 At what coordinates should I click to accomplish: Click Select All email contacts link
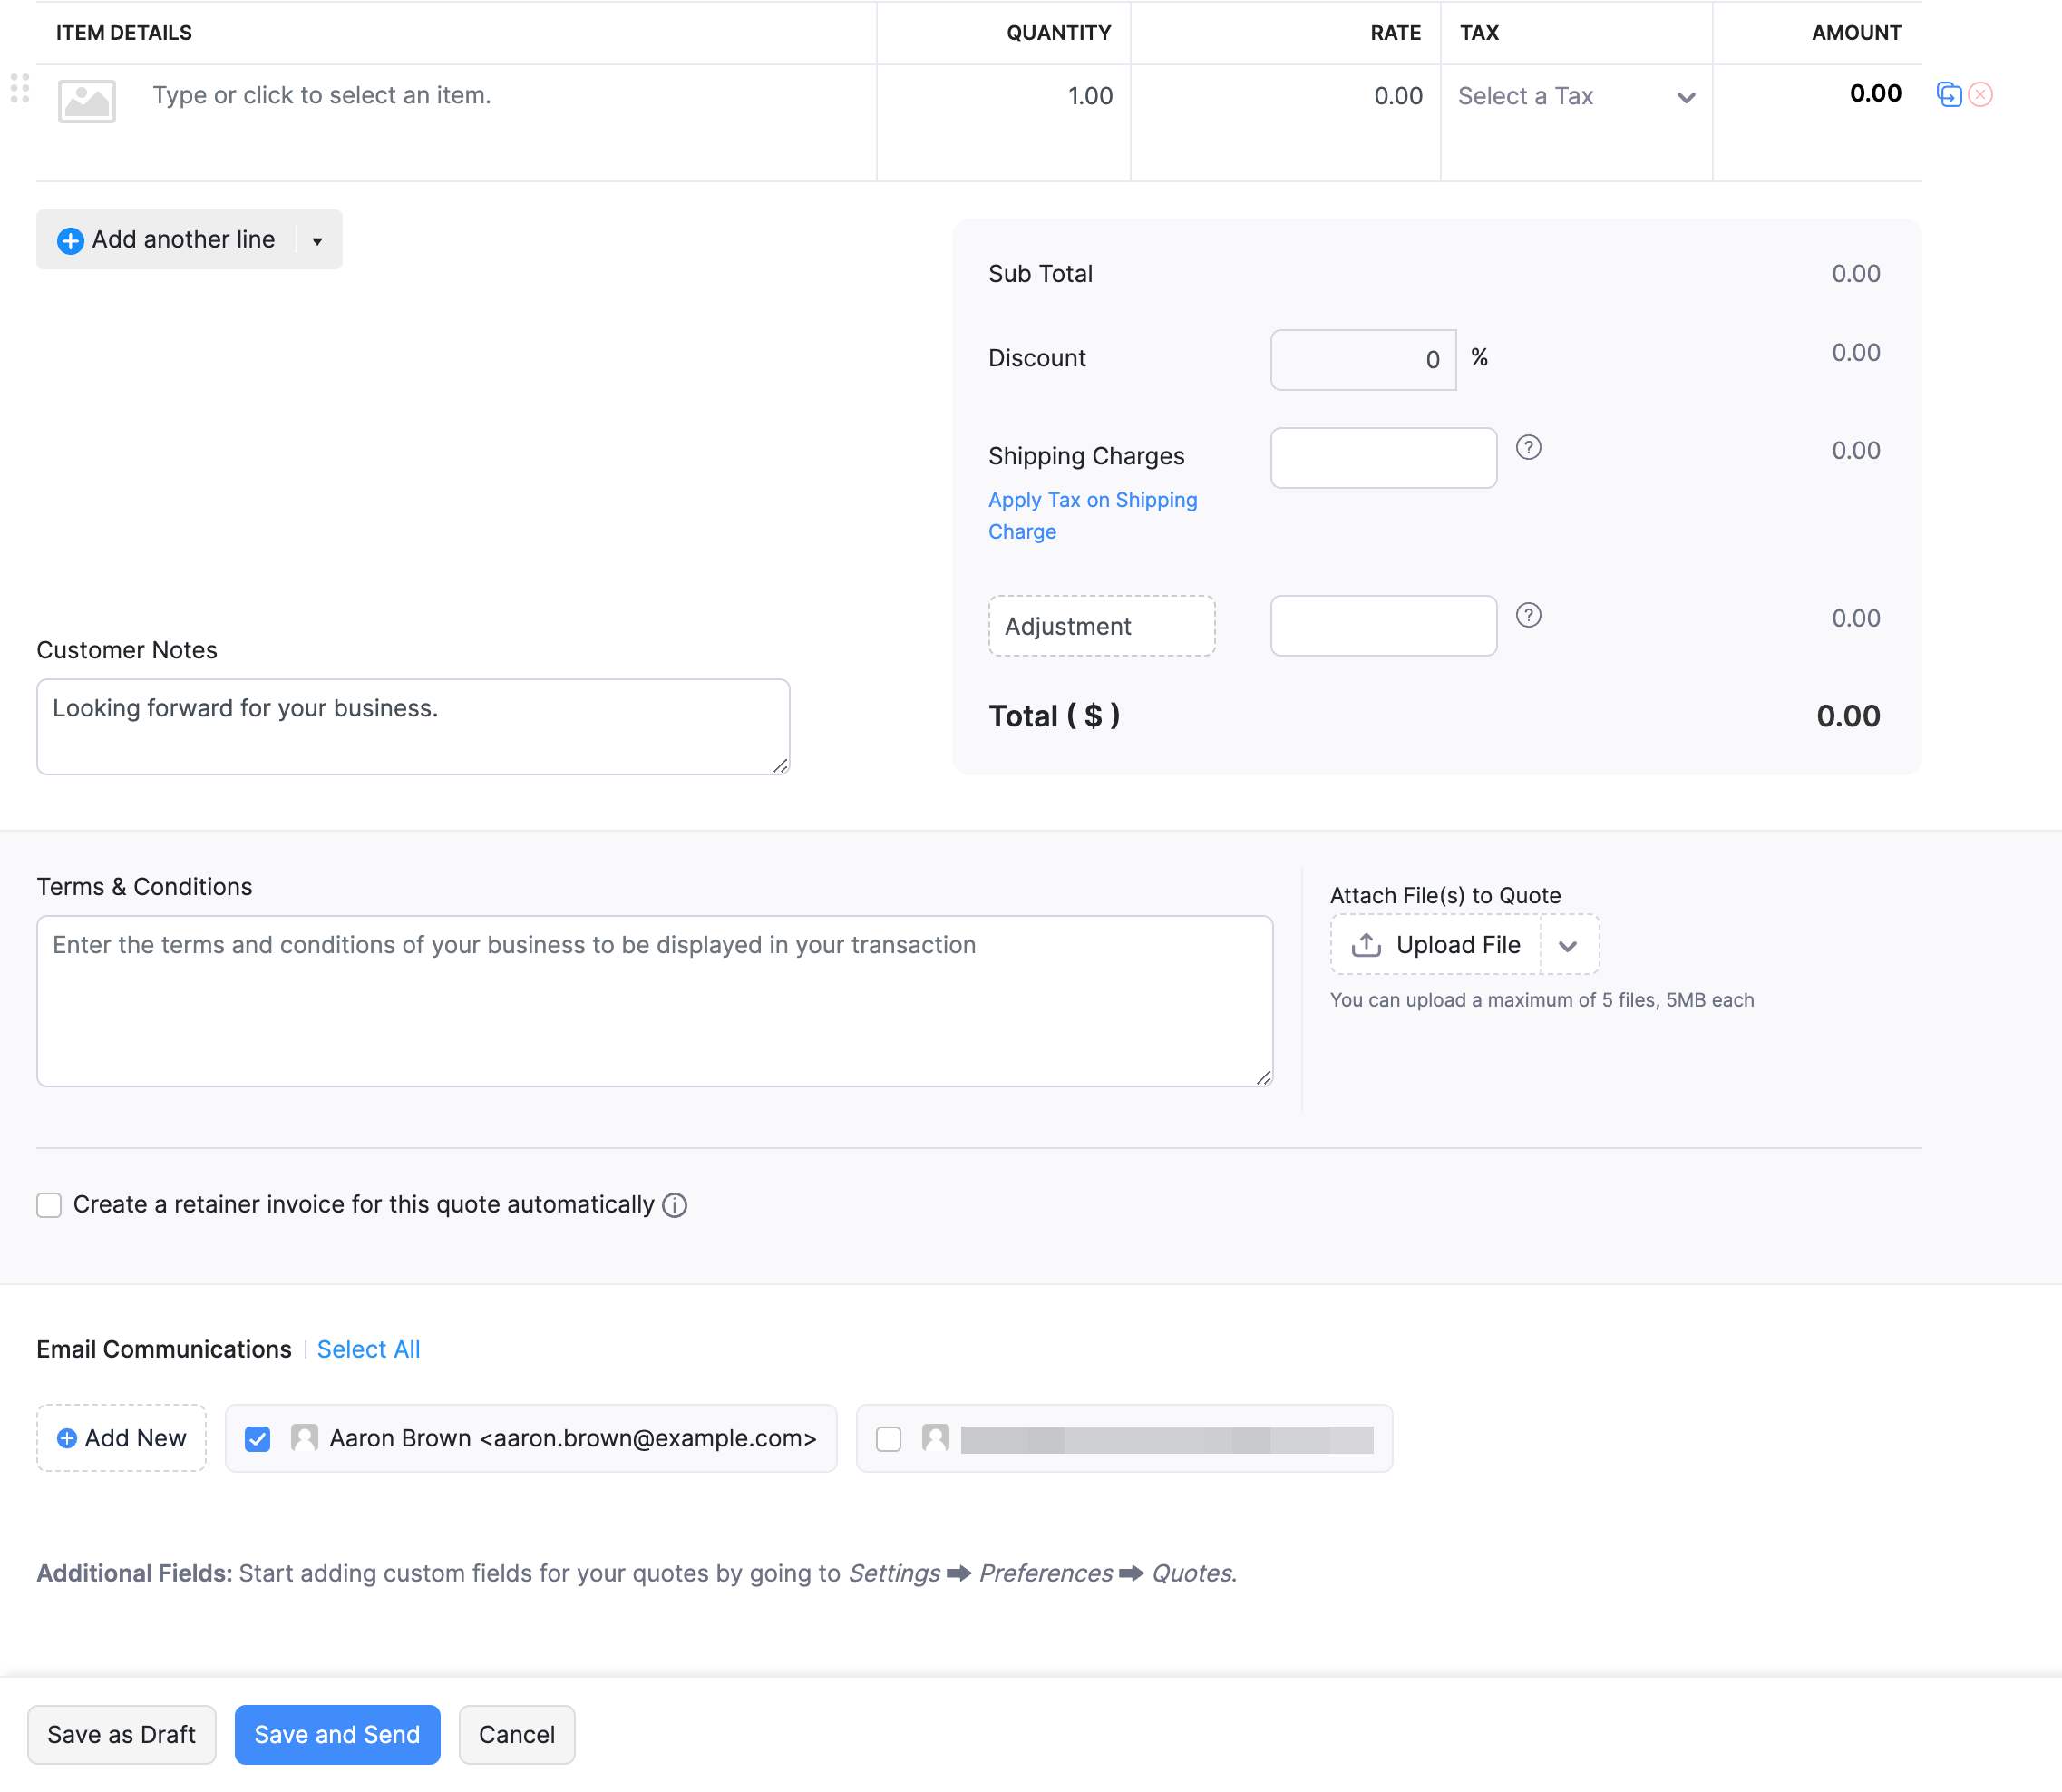point(368,1349)
